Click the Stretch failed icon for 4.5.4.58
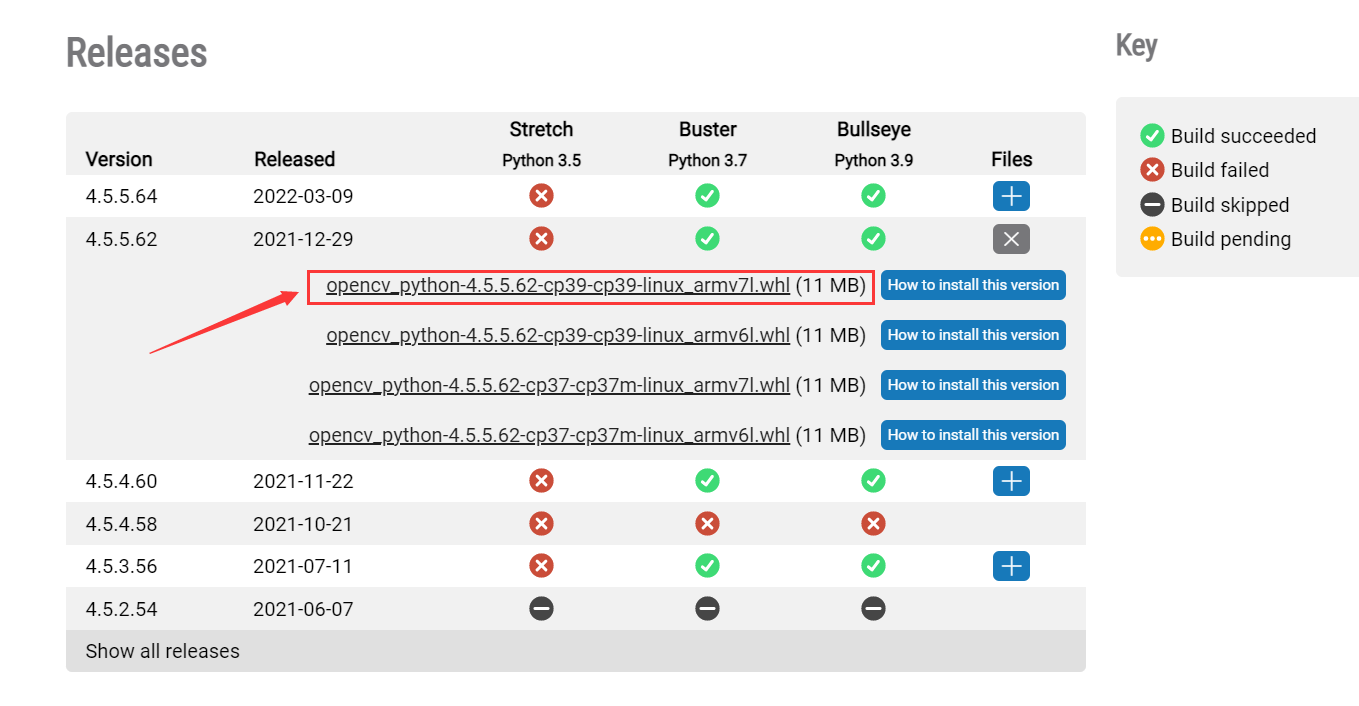This screenshot has width=1359, height=706. pyautogui.click(x=541, y=524)
